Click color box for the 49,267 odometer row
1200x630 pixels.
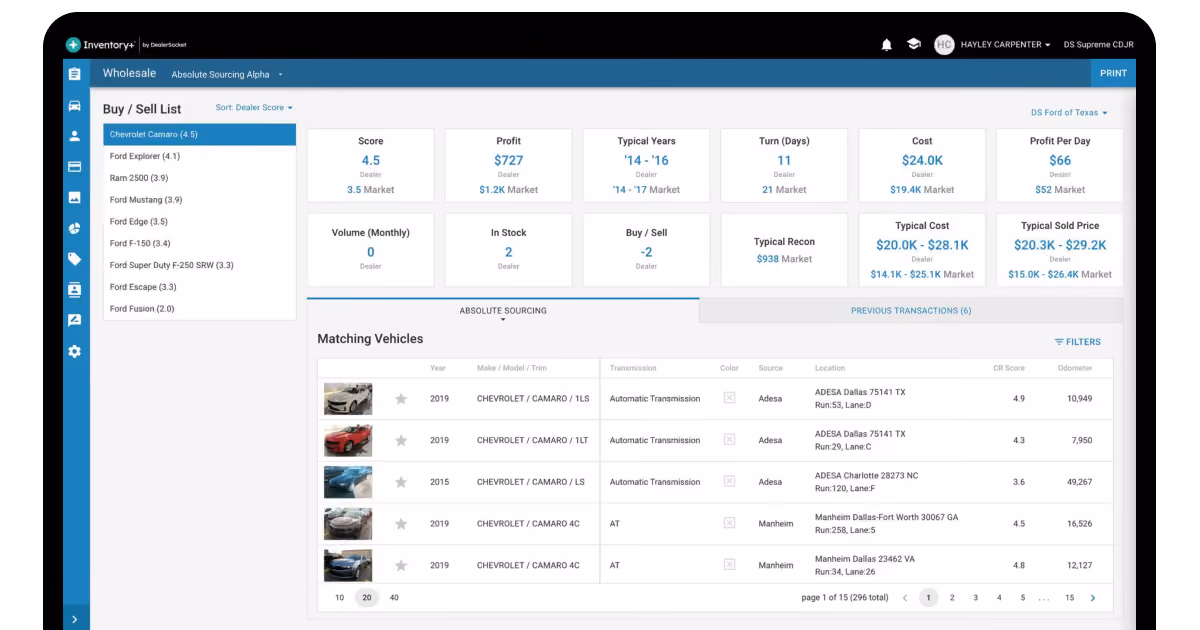pyautogui.click(x=729, y=481)
